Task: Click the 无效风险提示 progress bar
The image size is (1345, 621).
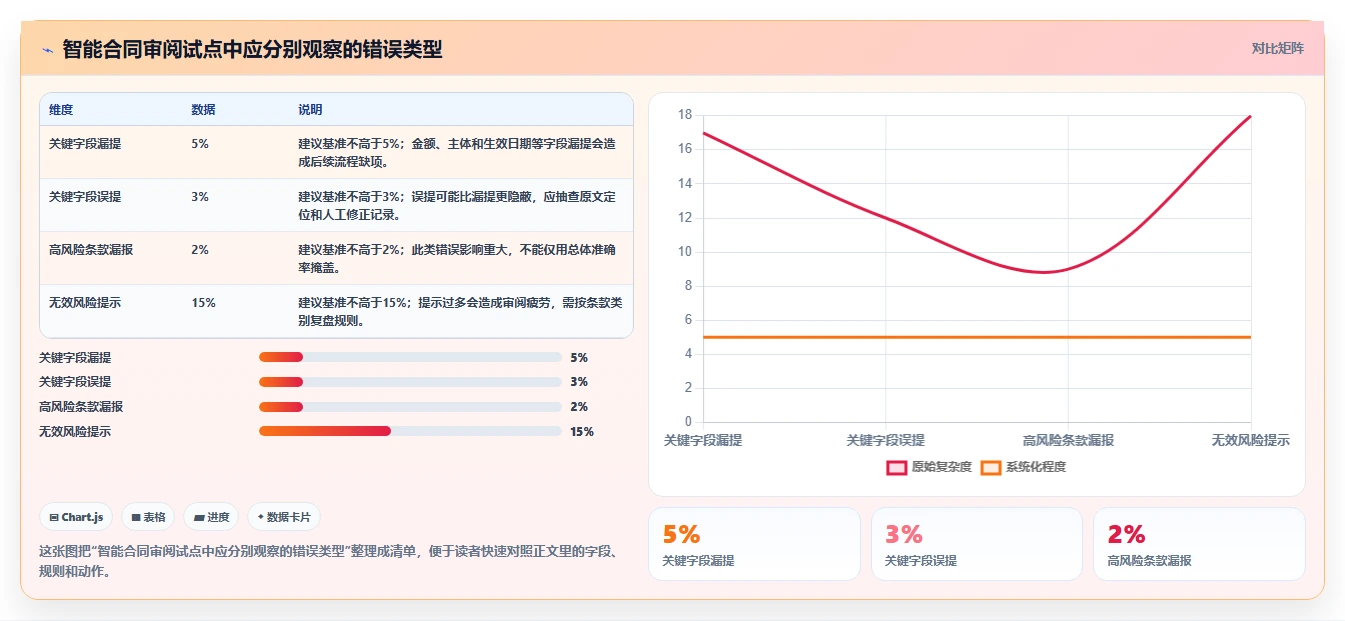Action: pyautogui.click(x=410, y=432)
